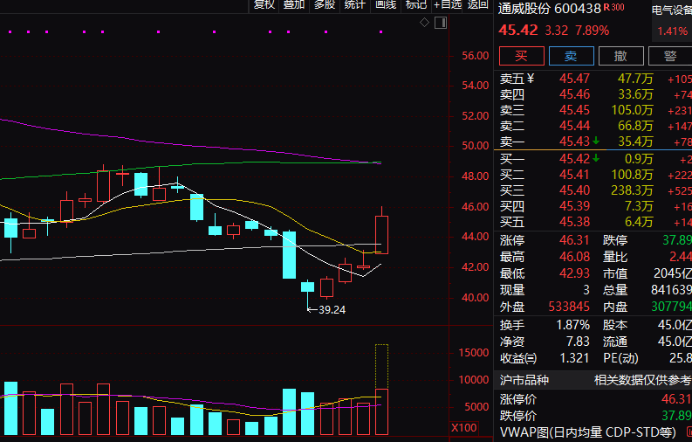The height and width of the screenshot is (442, 693).
Task: Select 多股 multi-stock view
Action: click(324, 5)
